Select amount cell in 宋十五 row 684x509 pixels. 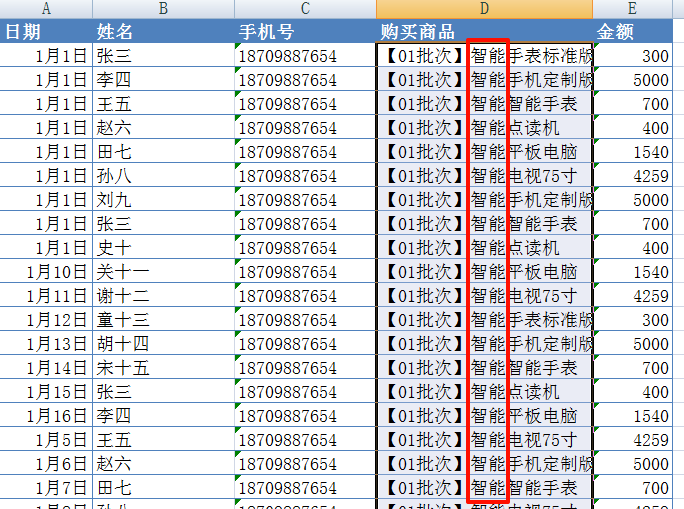tap(632, 367)
